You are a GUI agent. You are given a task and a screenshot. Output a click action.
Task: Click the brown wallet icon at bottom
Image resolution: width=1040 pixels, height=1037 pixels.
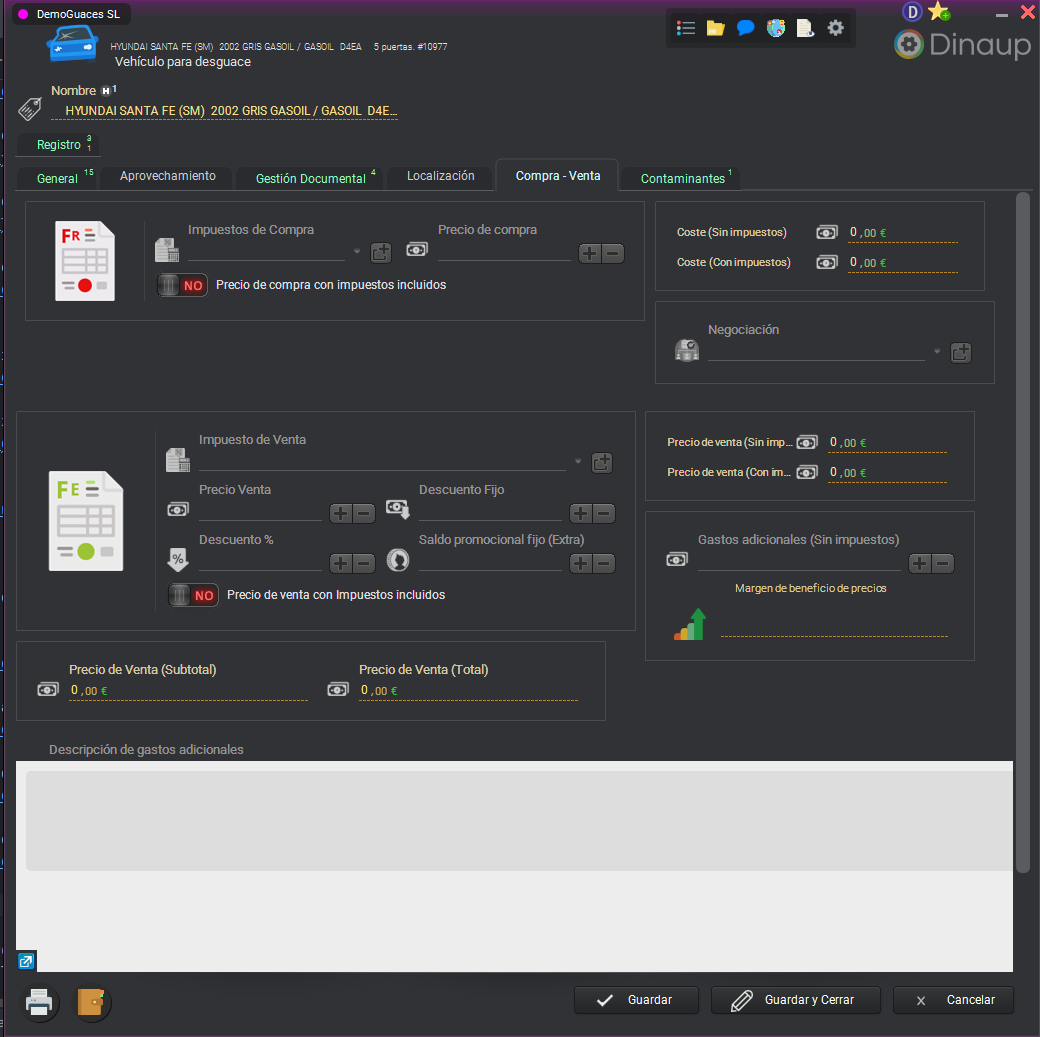(x=92, y=1002)
